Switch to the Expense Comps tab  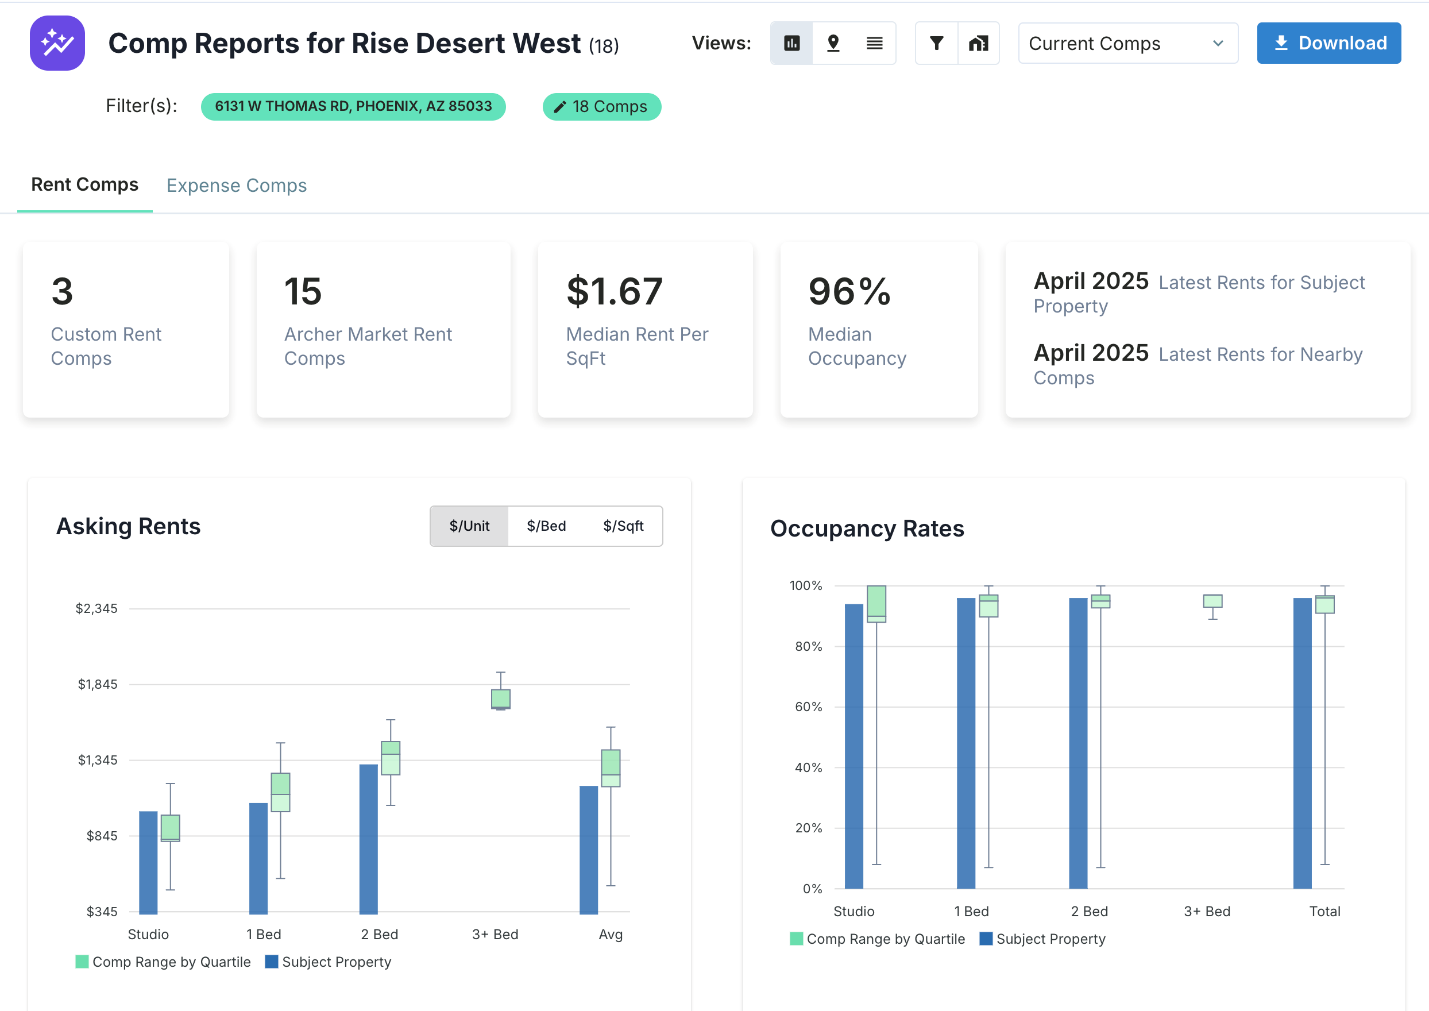click(x=236, y=185)
